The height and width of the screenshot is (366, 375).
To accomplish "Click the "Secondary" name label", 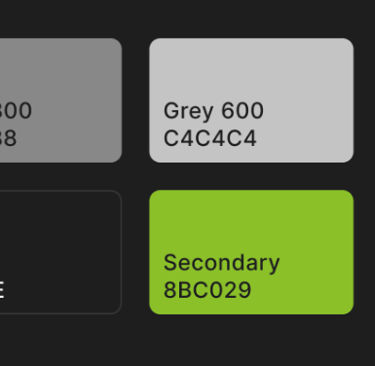I will pyautogui.click(x=222, y=263).
